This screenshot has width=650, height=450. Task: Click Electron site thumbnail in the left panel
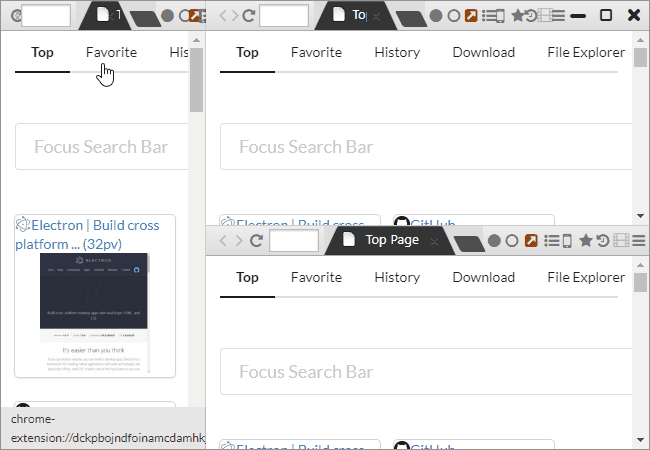click(x=94, y=313)
